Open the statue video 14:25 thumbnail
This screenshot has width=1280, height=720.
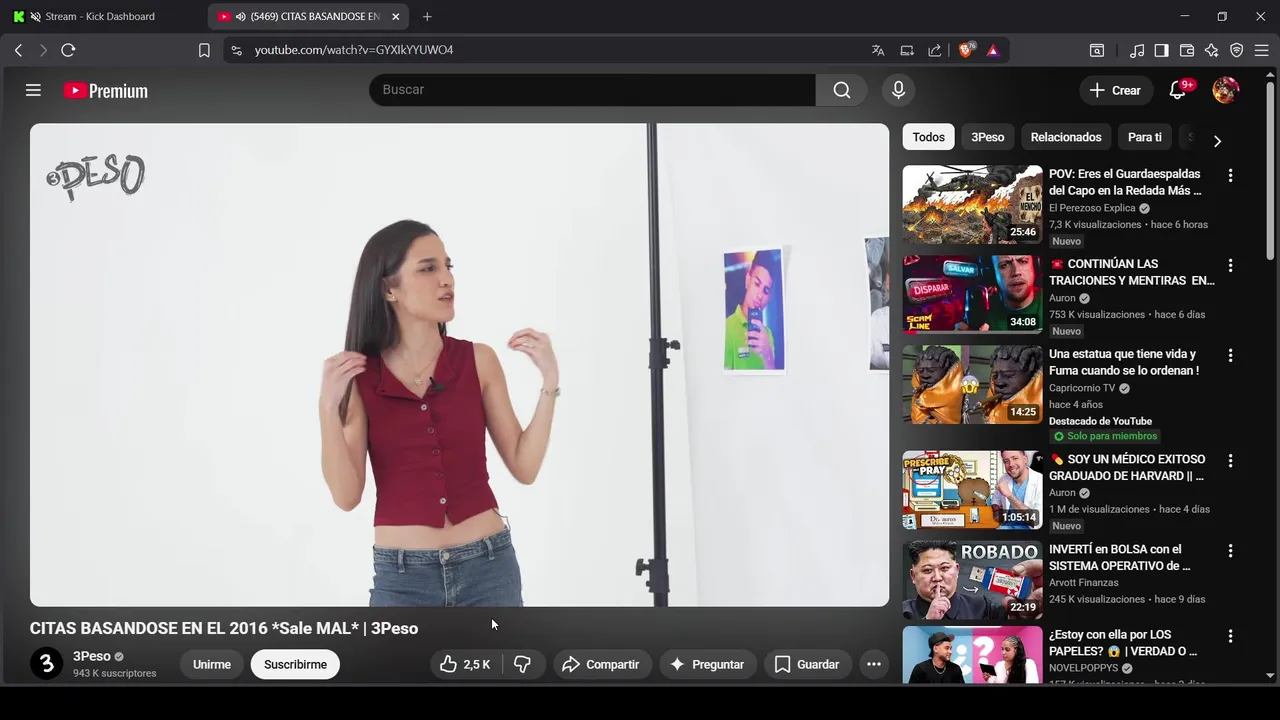coord(972,385)
